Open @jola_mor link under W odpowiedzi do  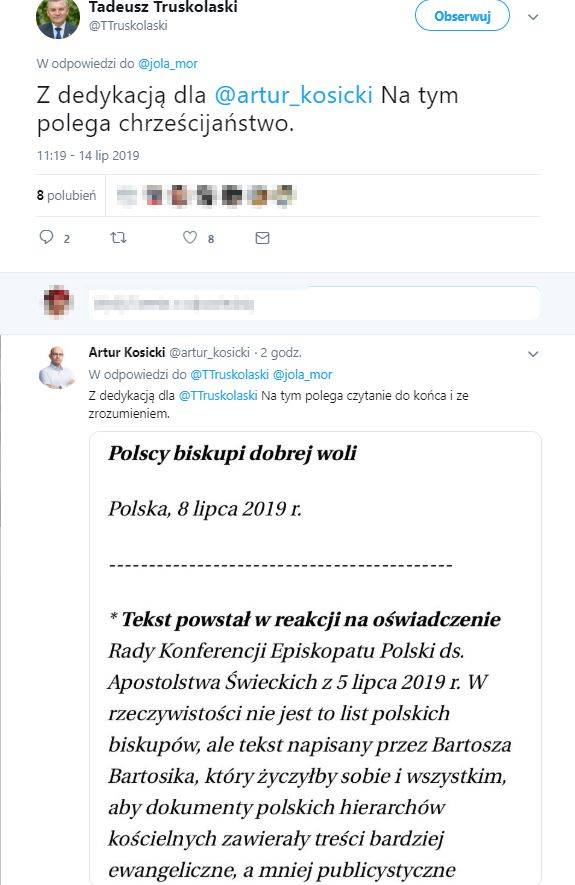click(x=168, y=64)
